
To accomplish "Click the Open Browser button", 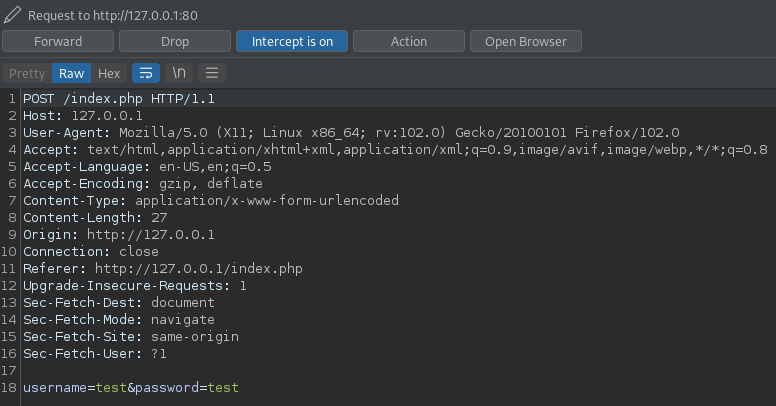I will pyautogui.click(x=525, y=41).
